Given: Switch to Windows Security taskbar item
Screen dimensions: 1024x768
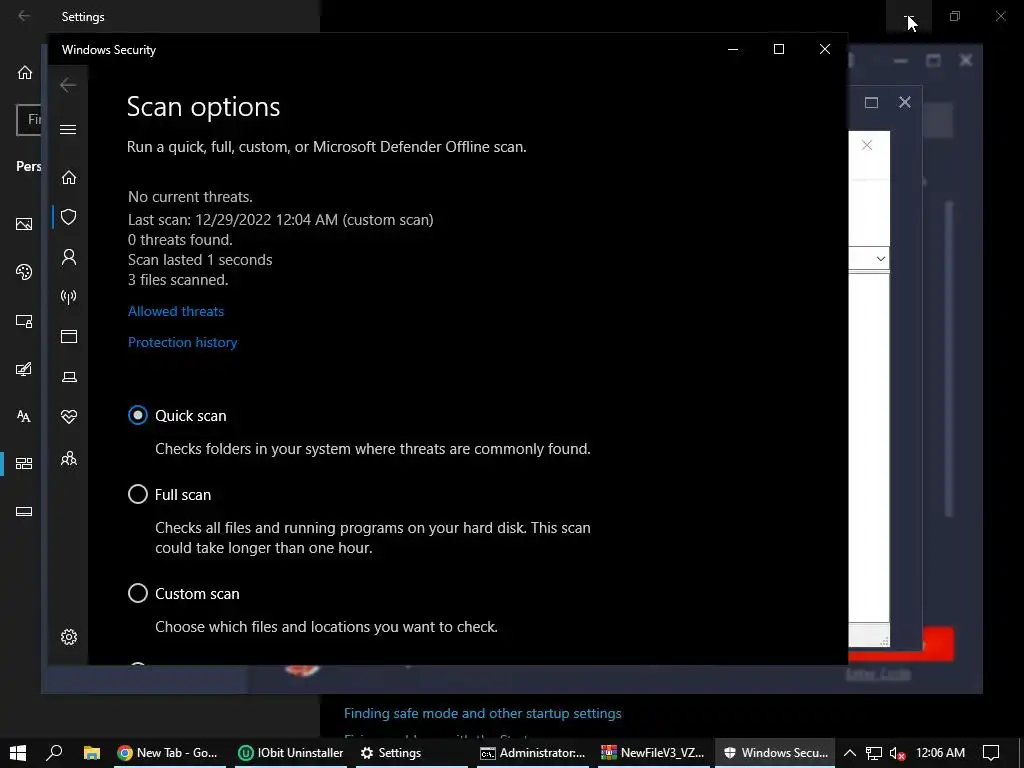Looking at the screenshot, I should pyautogui.click(x=775, y=752).
